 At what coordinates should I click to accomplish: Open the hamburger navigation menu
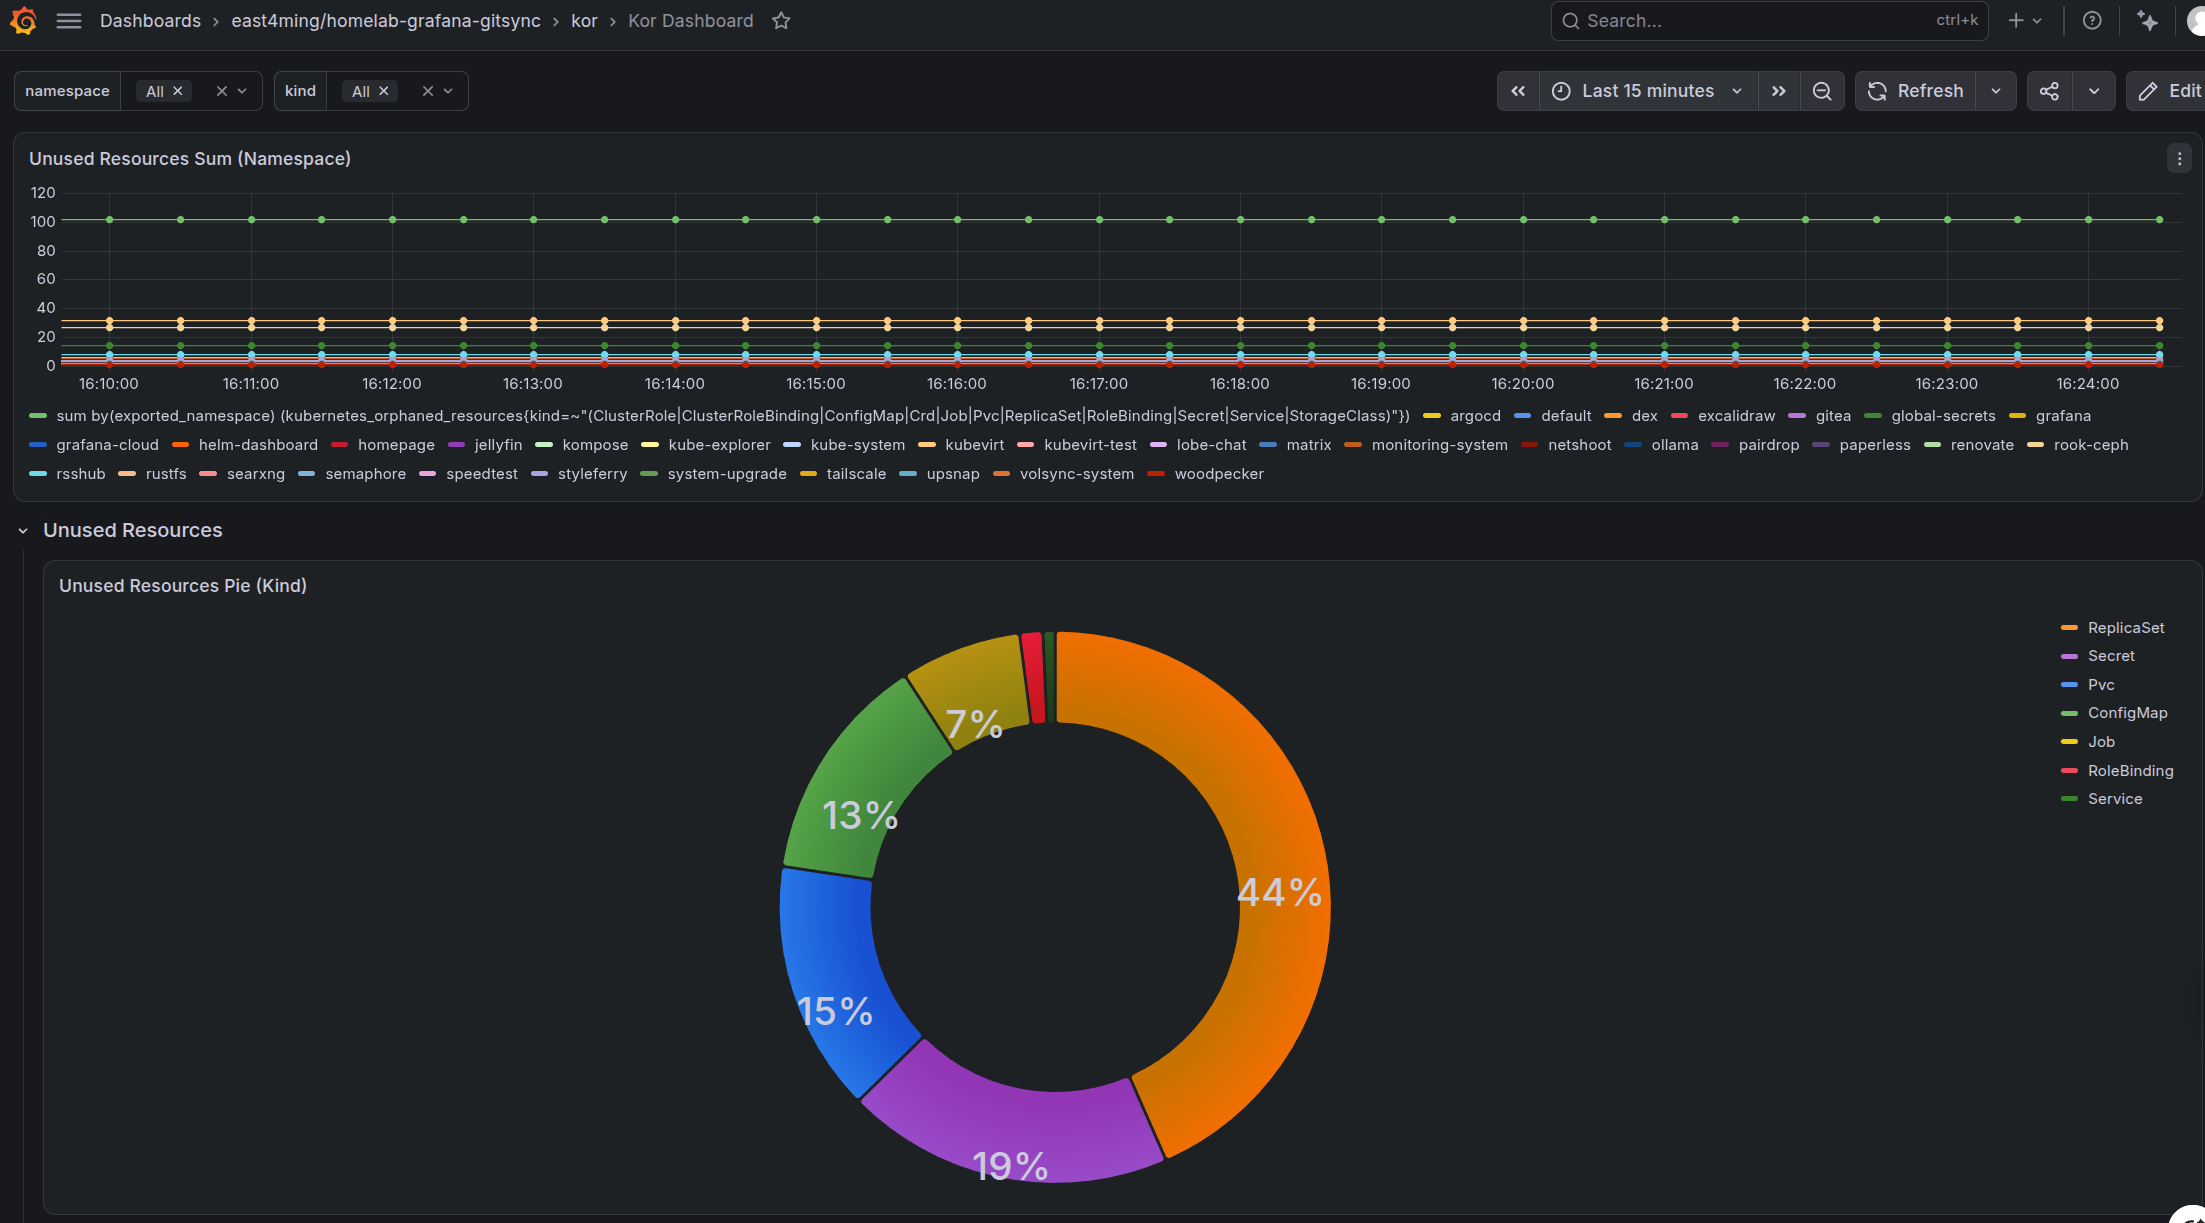pyautogui.click(x=69, y=21)
